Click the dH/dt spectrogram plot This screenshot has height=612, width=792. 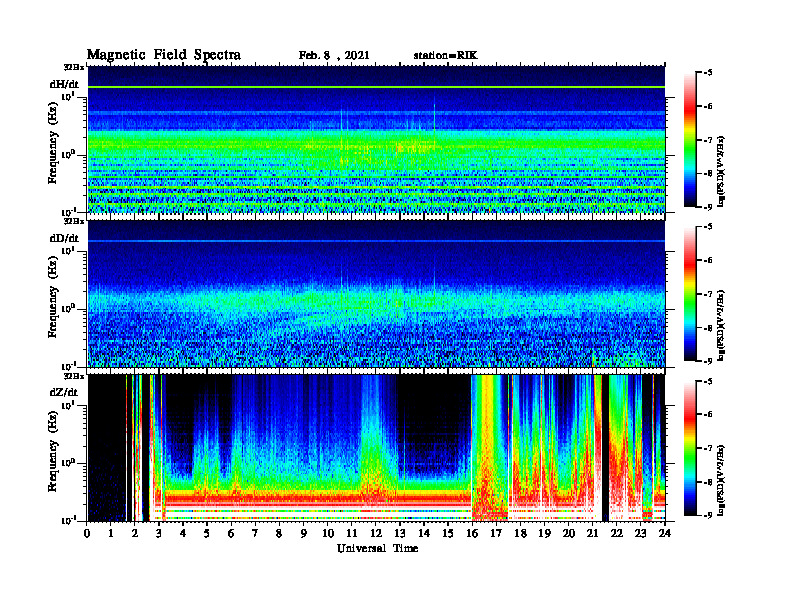coord(376,139)
